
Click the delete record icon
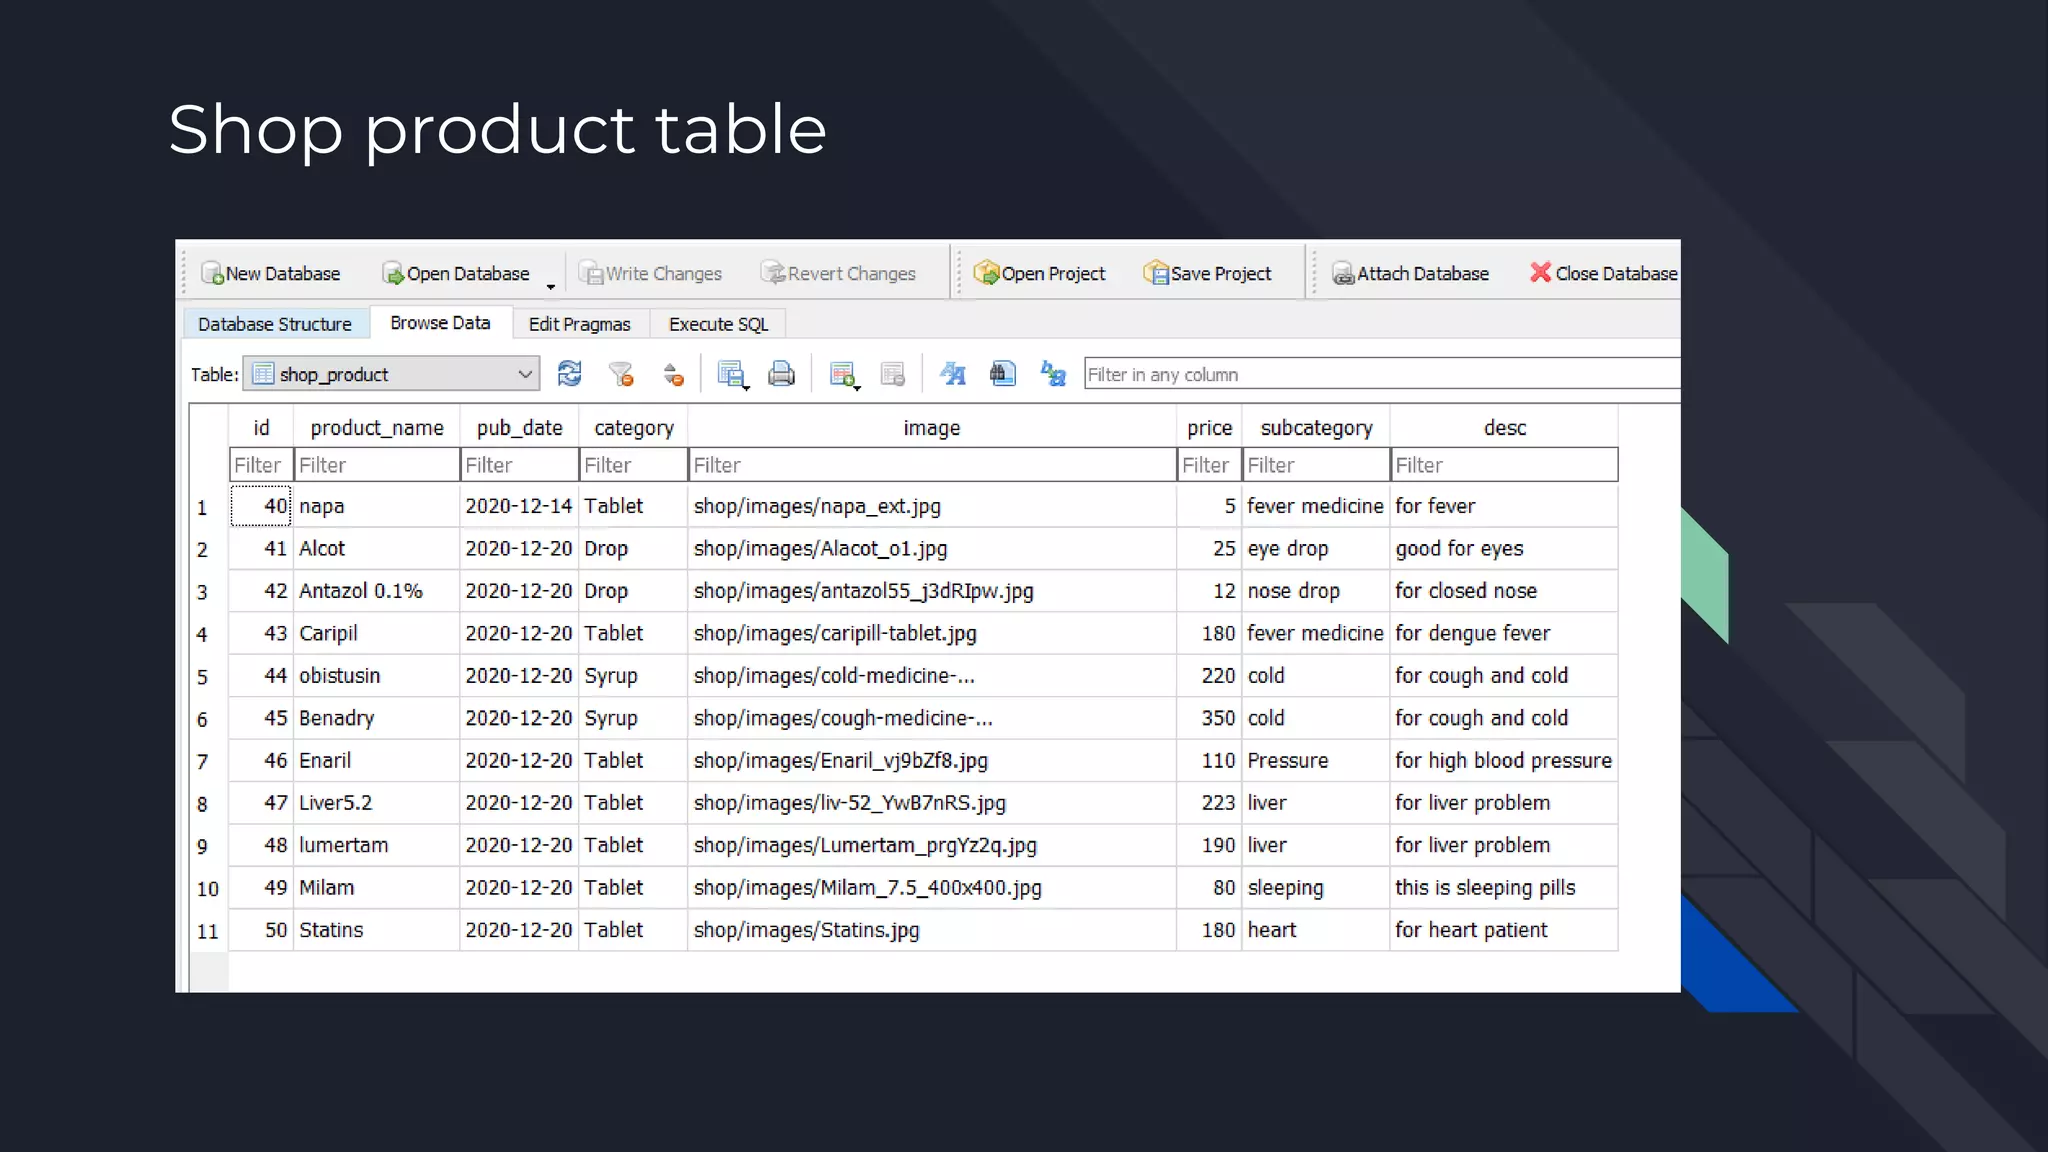tap(893, 374)
